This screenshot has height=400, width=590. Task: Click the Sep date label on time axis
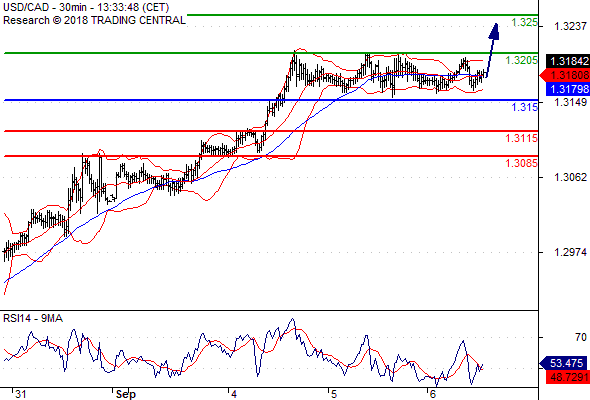coord(126,394)
